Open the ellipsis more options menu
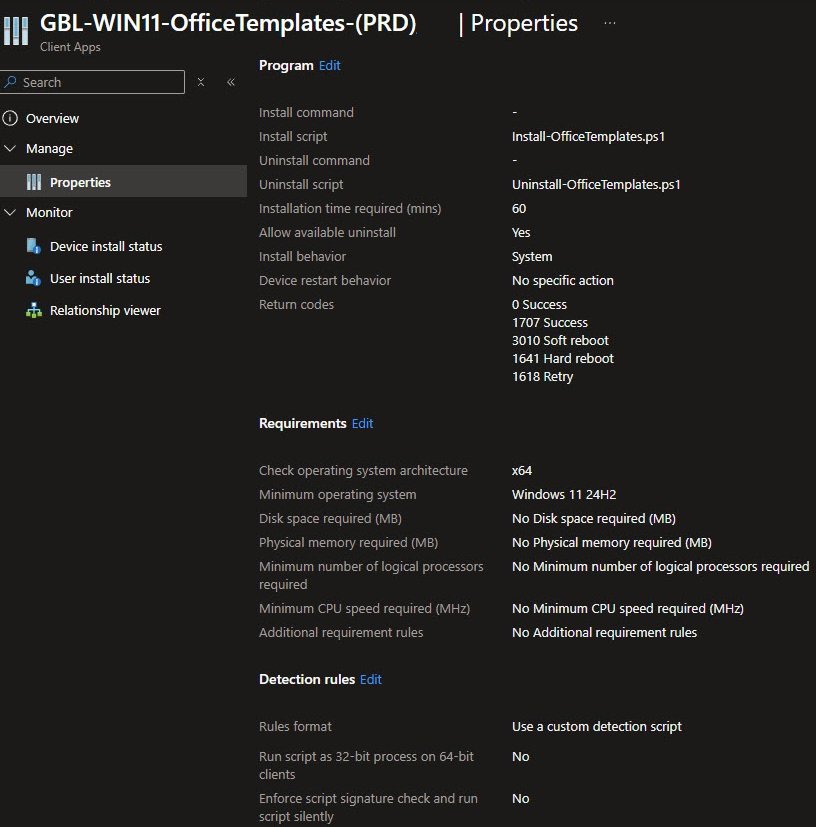The image size is (816, 827). point(610,23)
